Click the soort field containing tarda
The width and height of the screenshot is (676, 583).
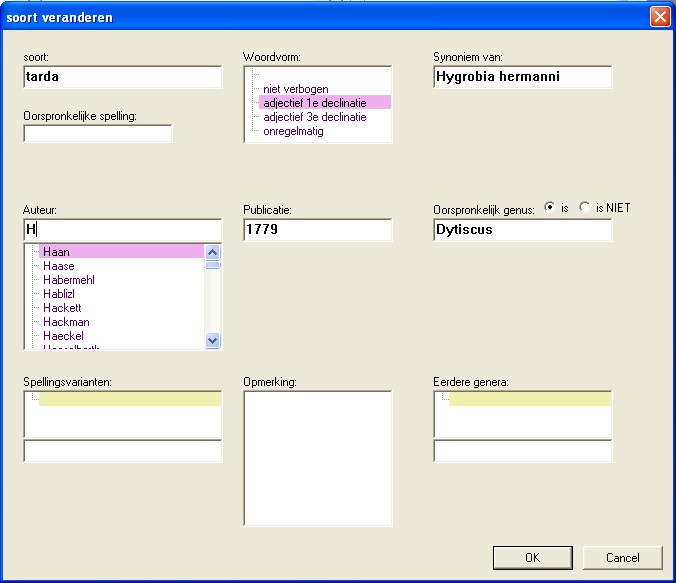coord(122,77)
